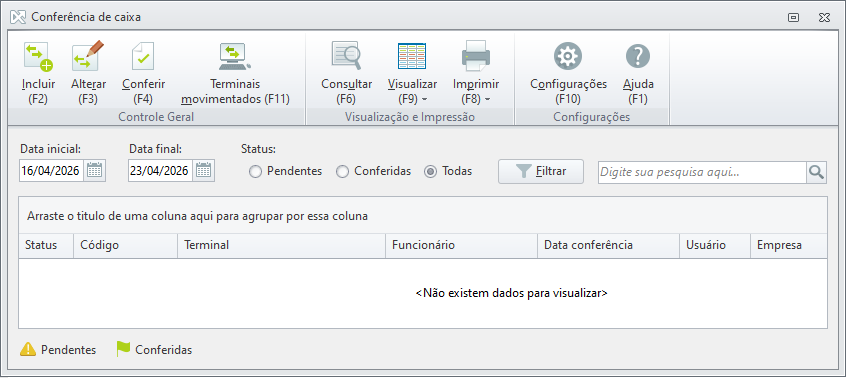The height and width of the screenshot is (378, 847).
Task: Sort by the Funcionário column header
Action: (x=461, y=245)
